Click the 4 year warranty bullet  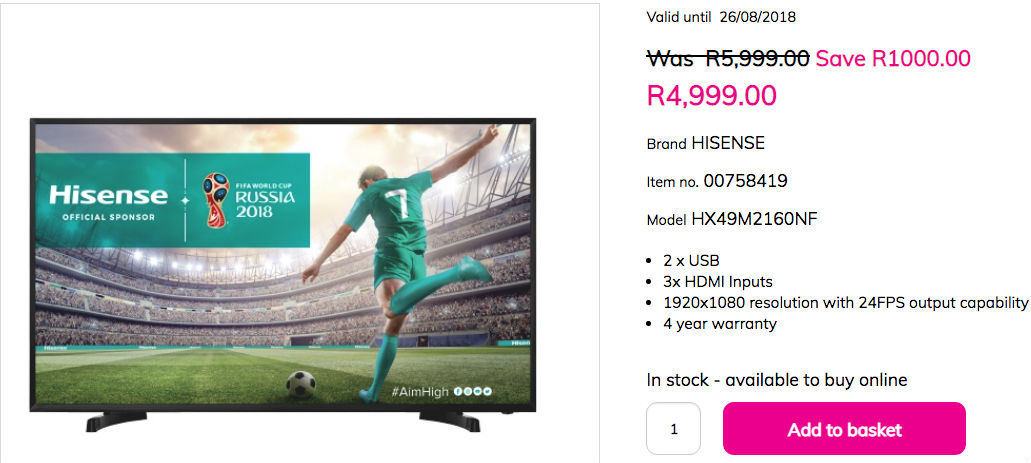[x=720, y=324]
